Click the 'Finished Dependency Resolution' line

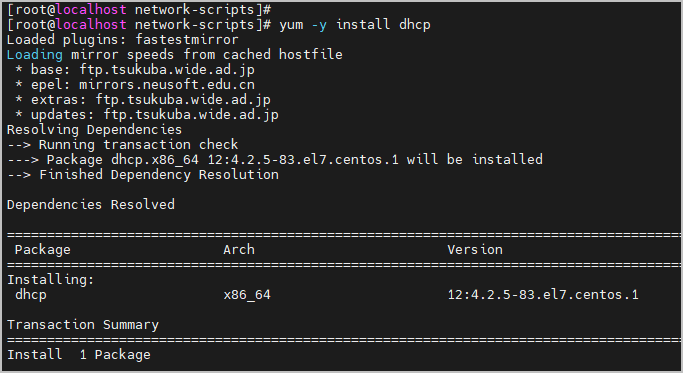[143, 175]
